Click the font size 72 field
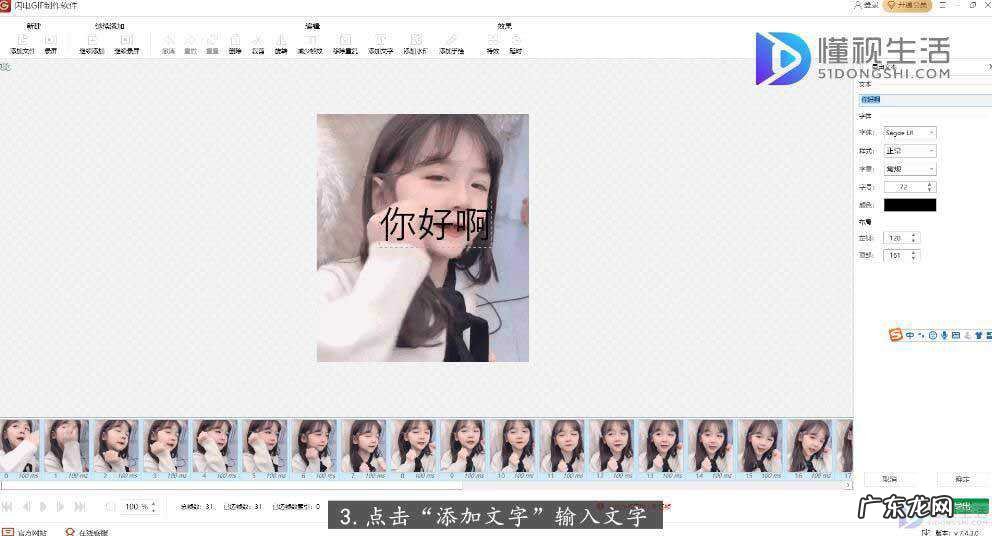Screen dimensions: 992x536 tap(910, 187)
